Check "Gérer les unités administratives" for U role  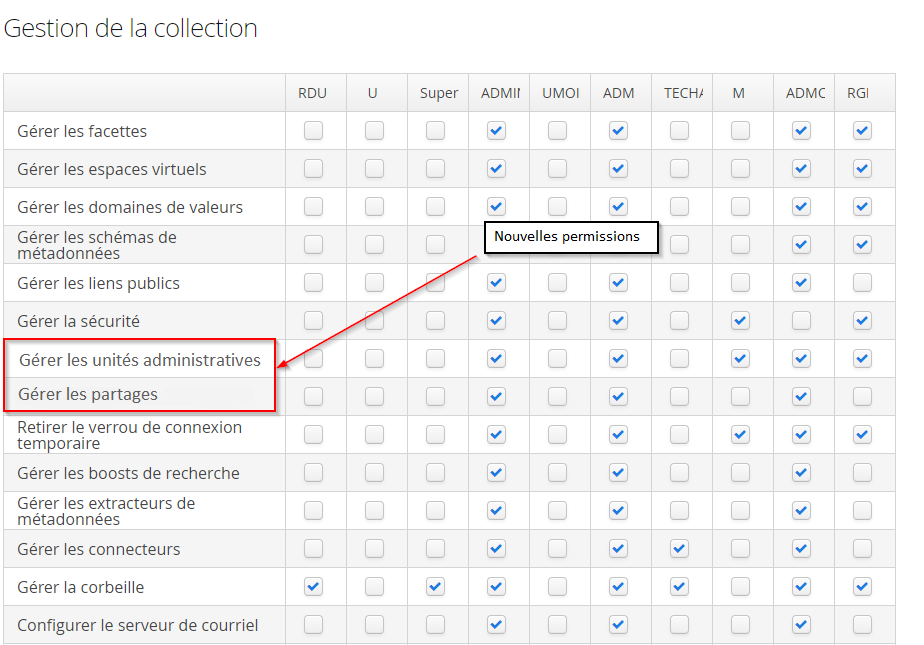coord(374,358)
